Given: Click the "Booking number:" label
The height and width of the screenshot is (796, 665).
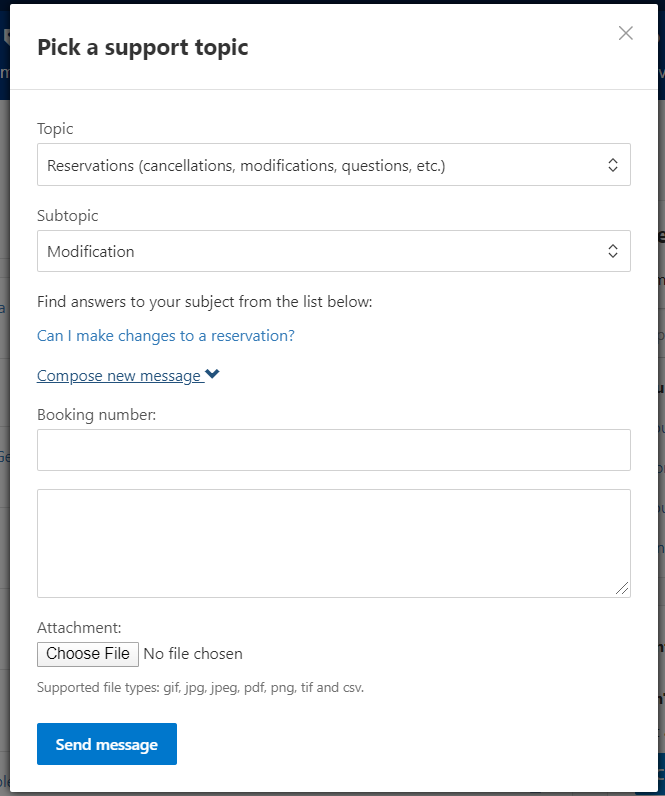Looking at the screenshot, I should [97, 414].
